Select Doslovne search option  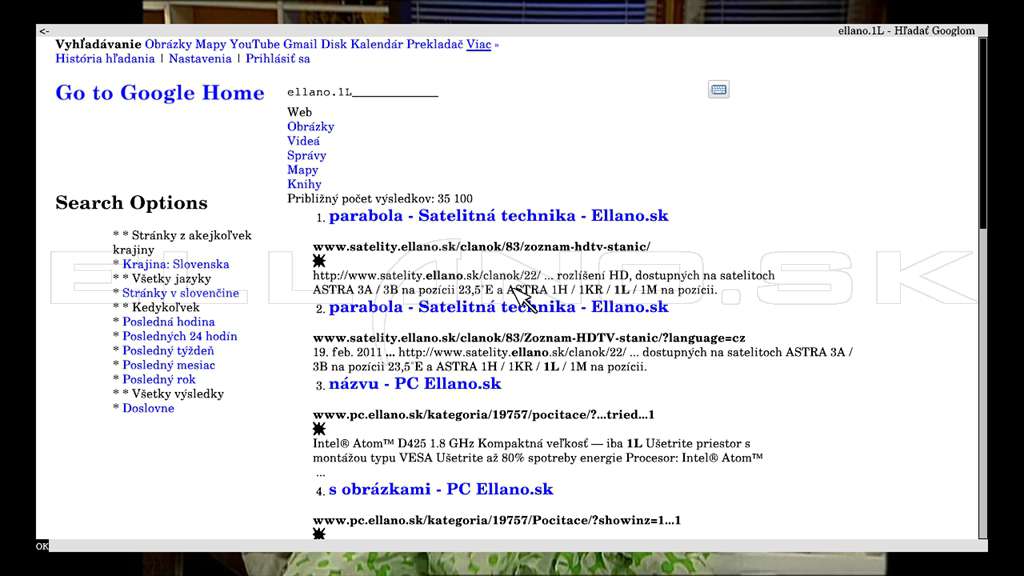point(148,408)
